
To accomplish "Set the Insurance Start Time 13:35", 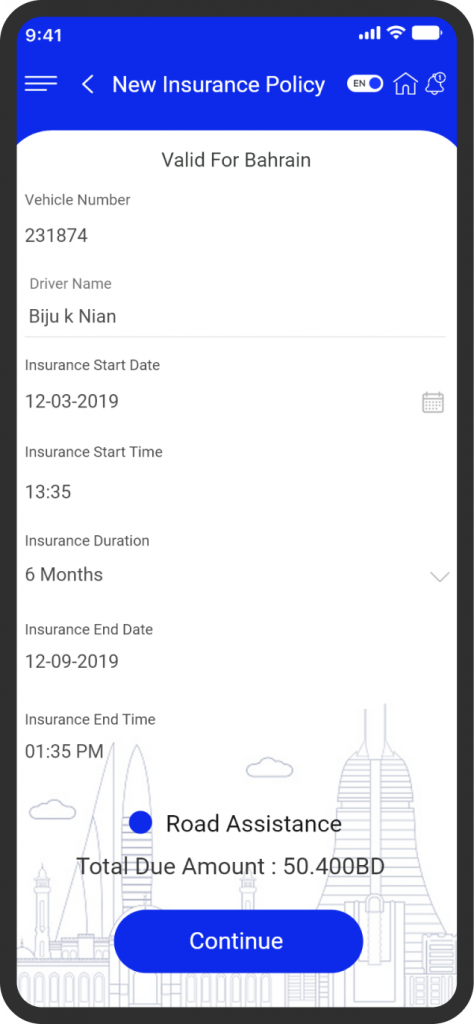I will (48, 492).
